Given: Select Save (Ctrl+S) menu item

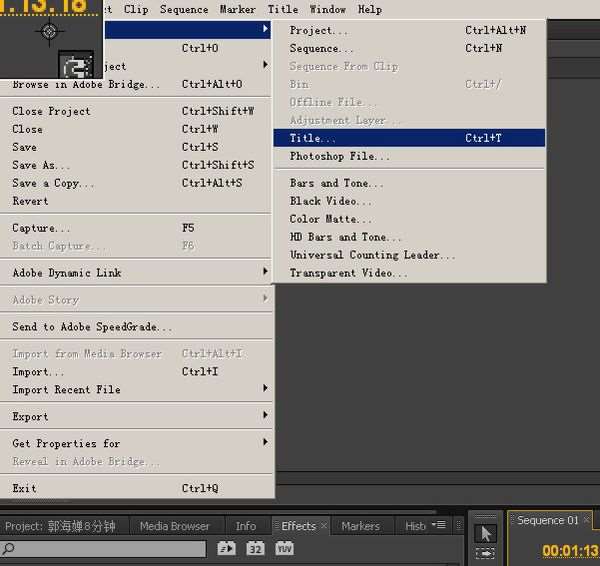Looking at the screenshot, I should pos(135,147).
